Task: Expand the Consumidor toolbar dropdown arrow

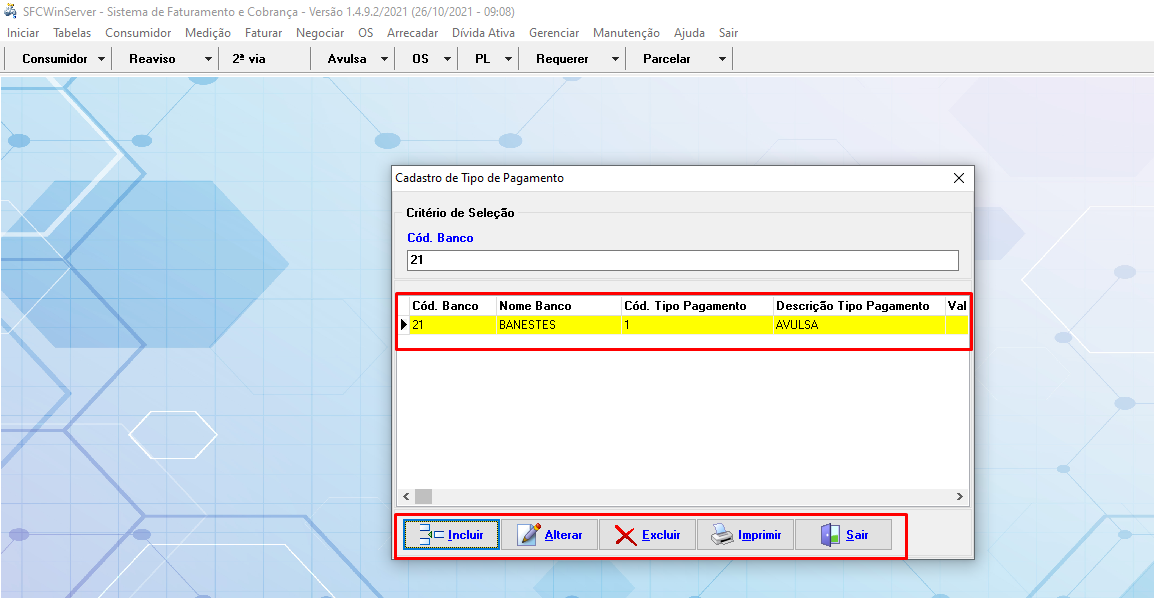Action: [x=102, y=59]
